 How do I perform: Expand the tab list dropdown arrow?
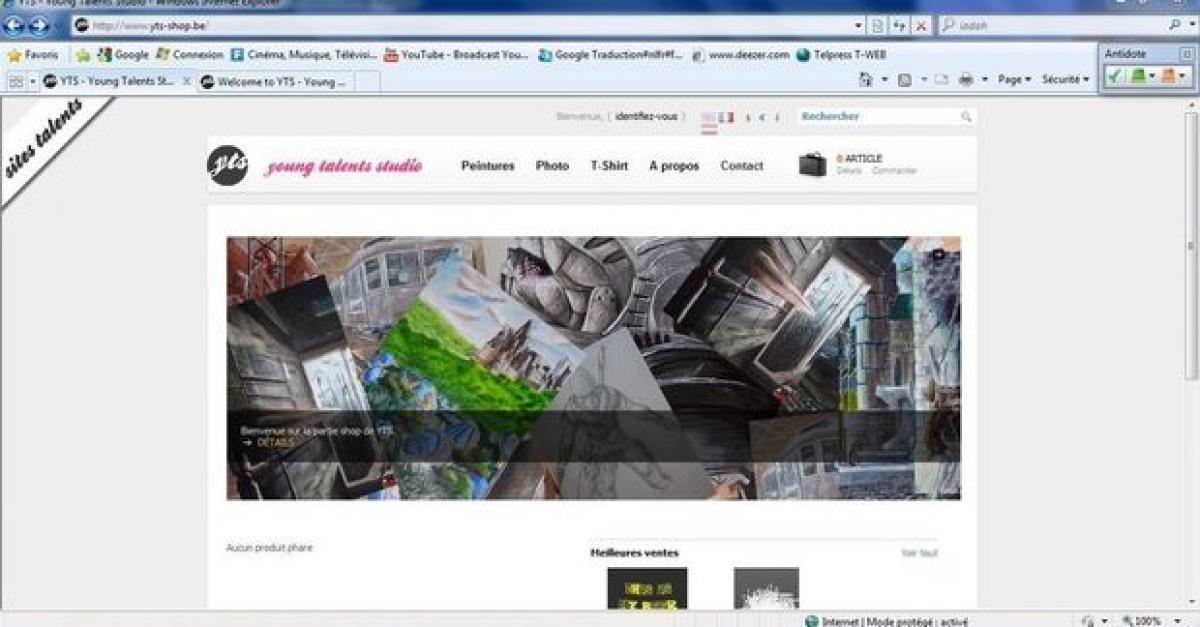click(x=32, y=82)
